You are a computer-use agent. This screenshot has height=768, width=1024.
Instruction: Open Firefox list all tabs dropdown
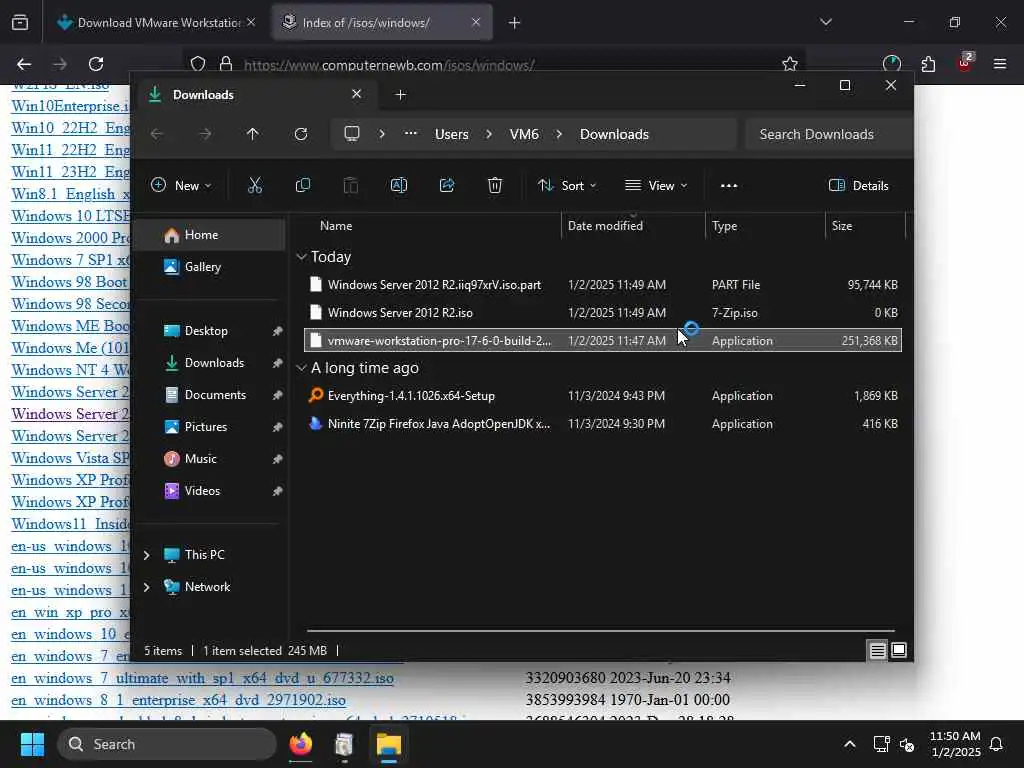pyautogui.click(x=826, y=23)
